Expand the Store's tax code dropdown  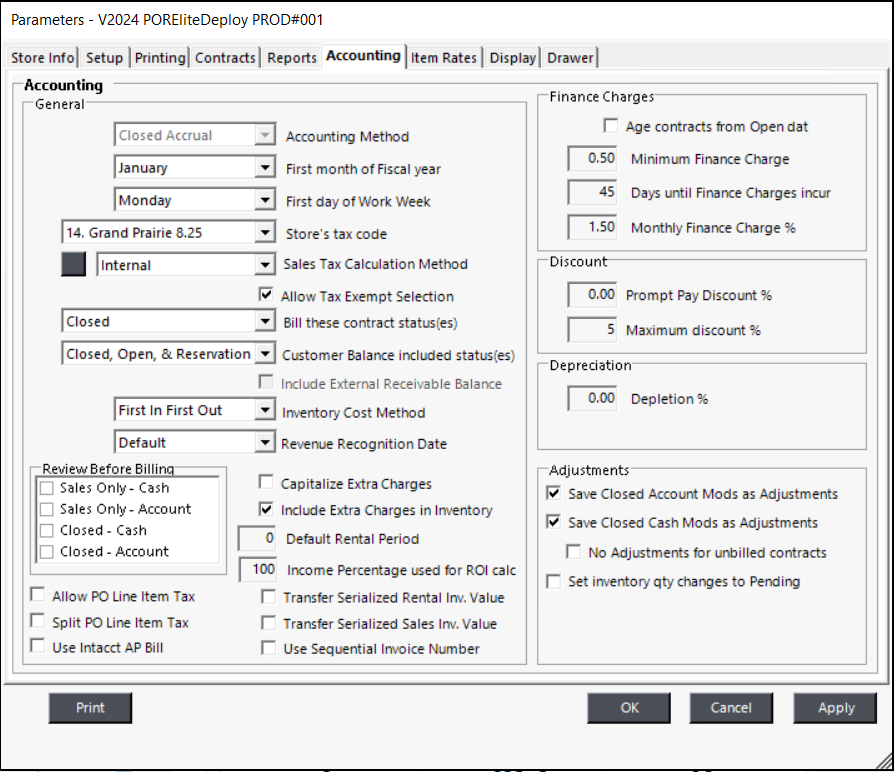pyautogui.click(x=264, y=233)
